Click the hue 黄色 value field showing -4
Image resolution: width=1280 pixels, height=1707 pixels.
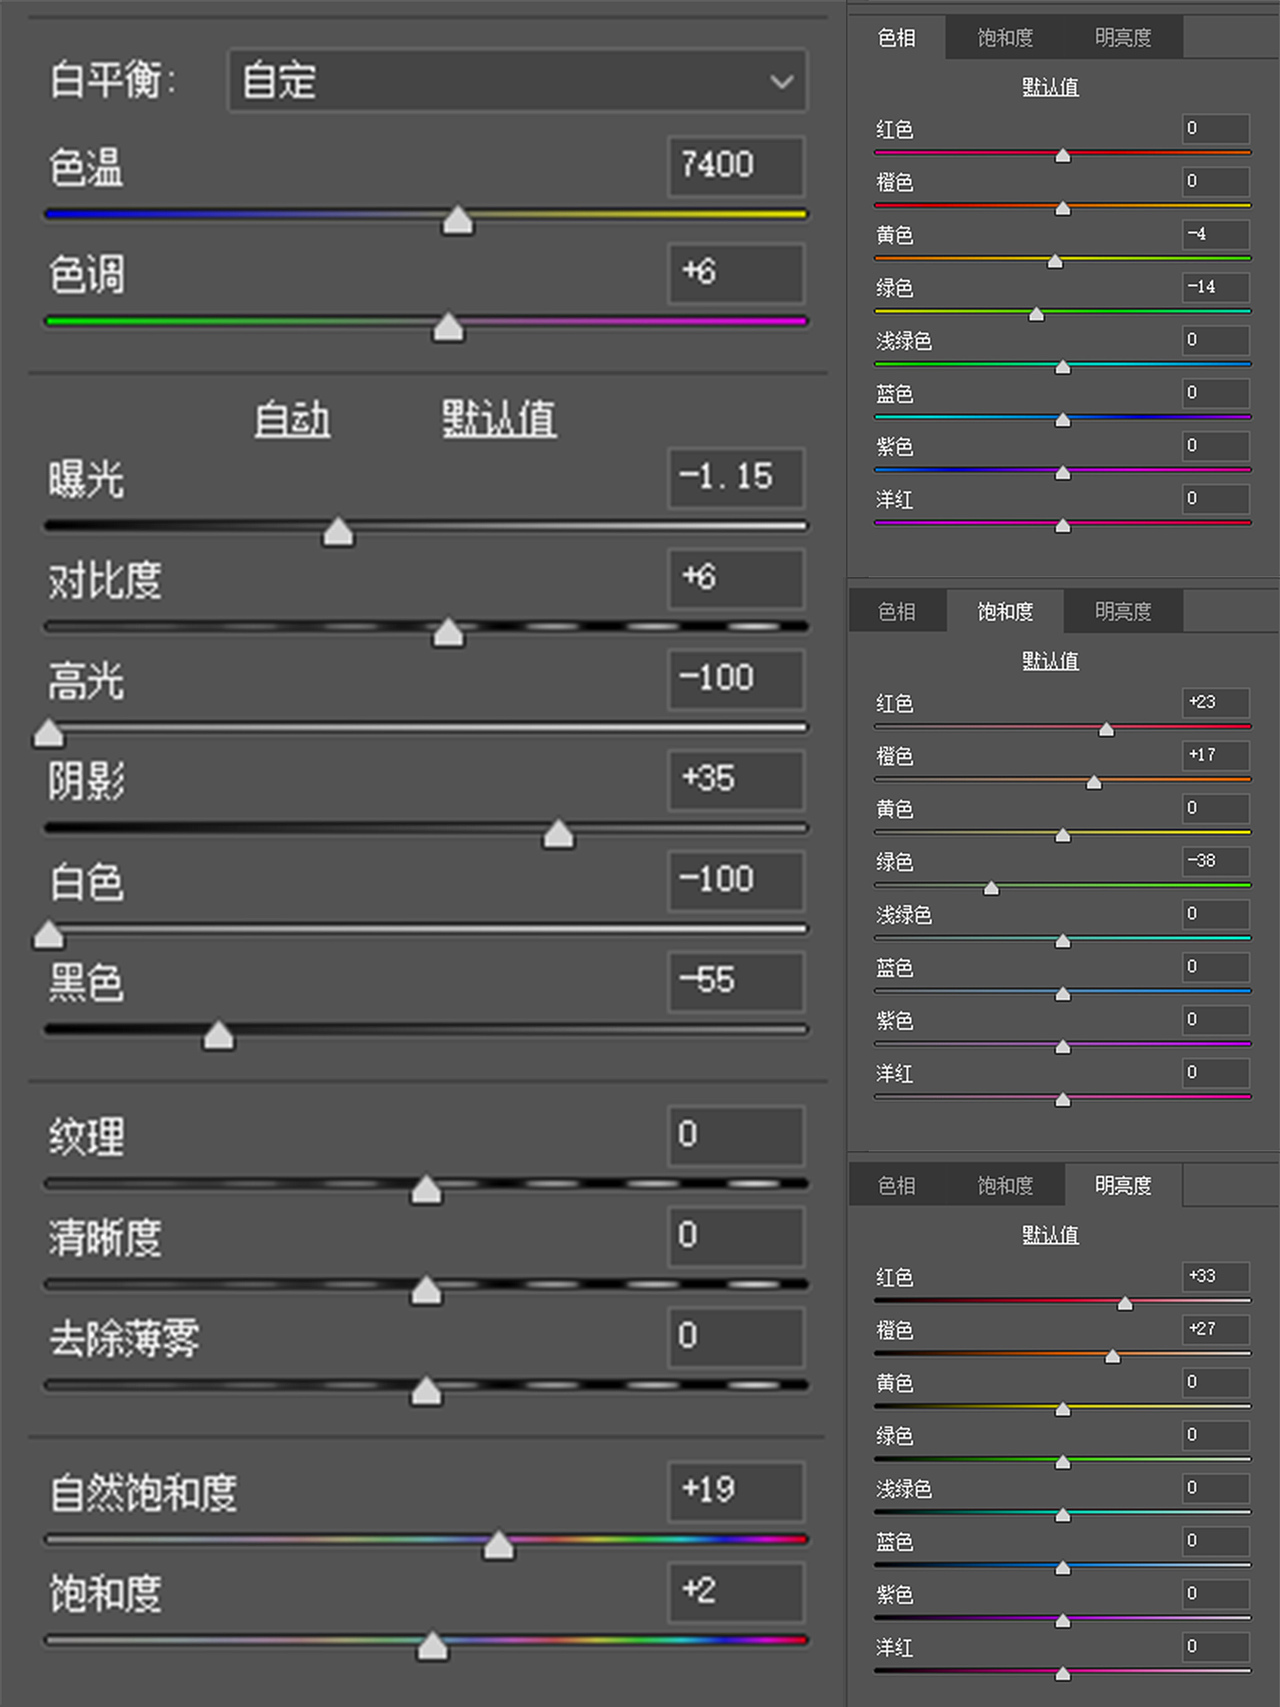tap(1216, 235)
